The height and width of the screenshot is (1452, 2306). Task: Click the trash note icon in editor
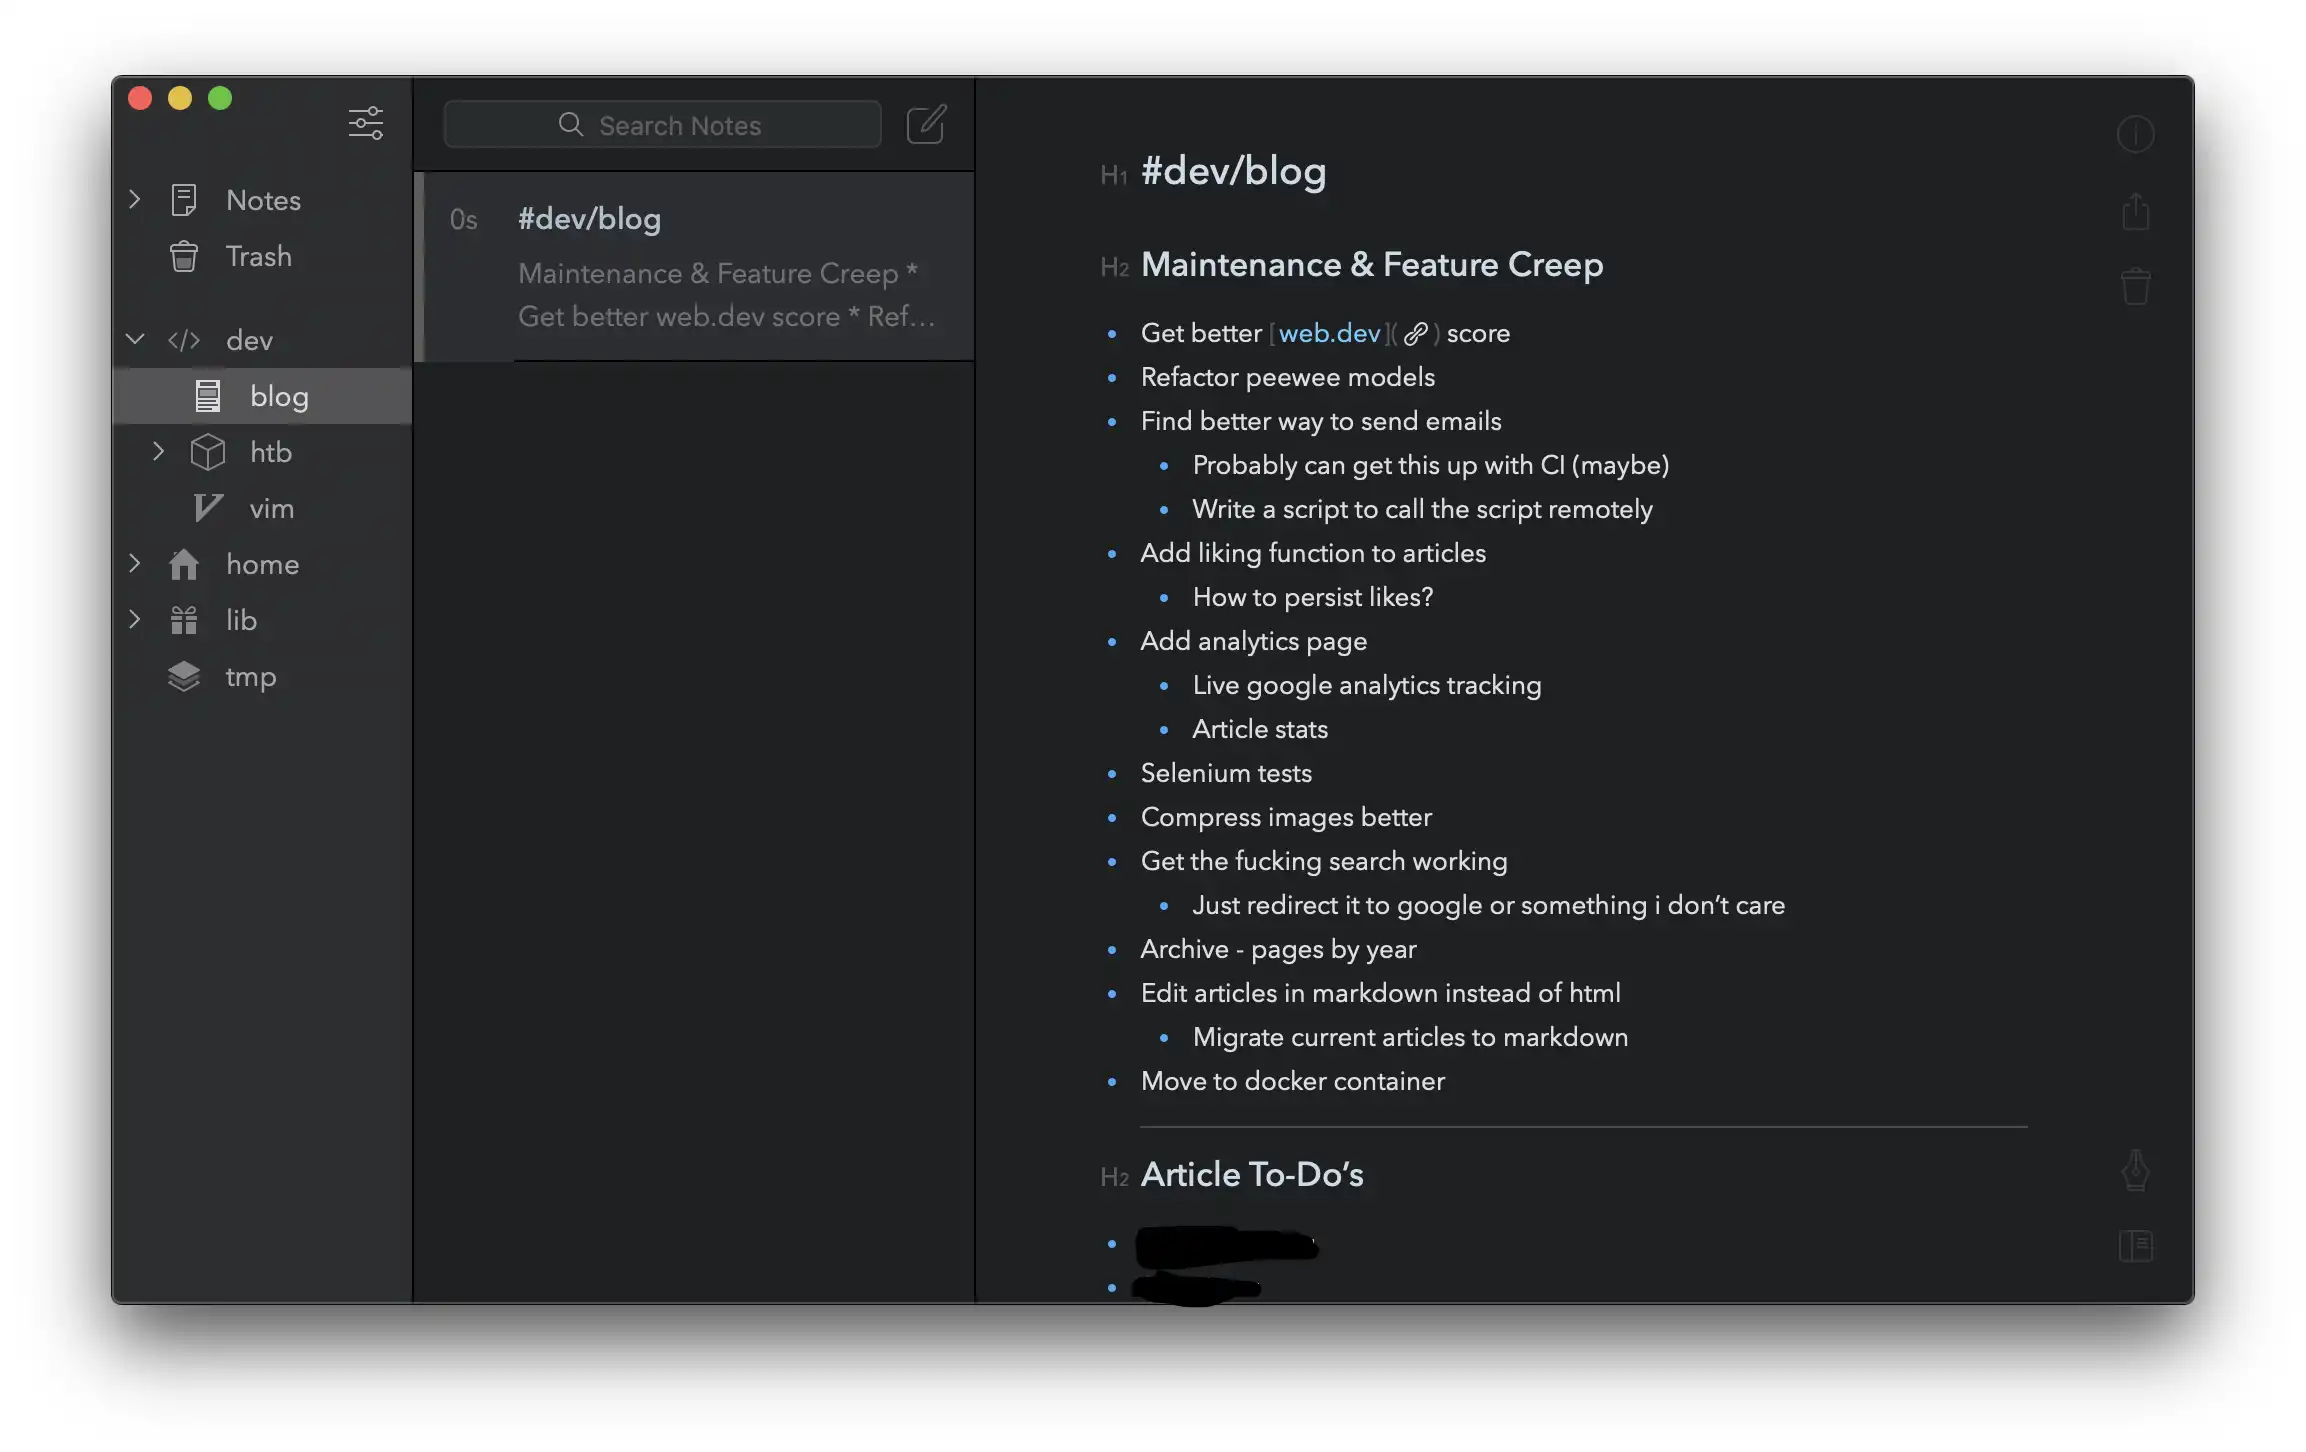point(2135,286)
